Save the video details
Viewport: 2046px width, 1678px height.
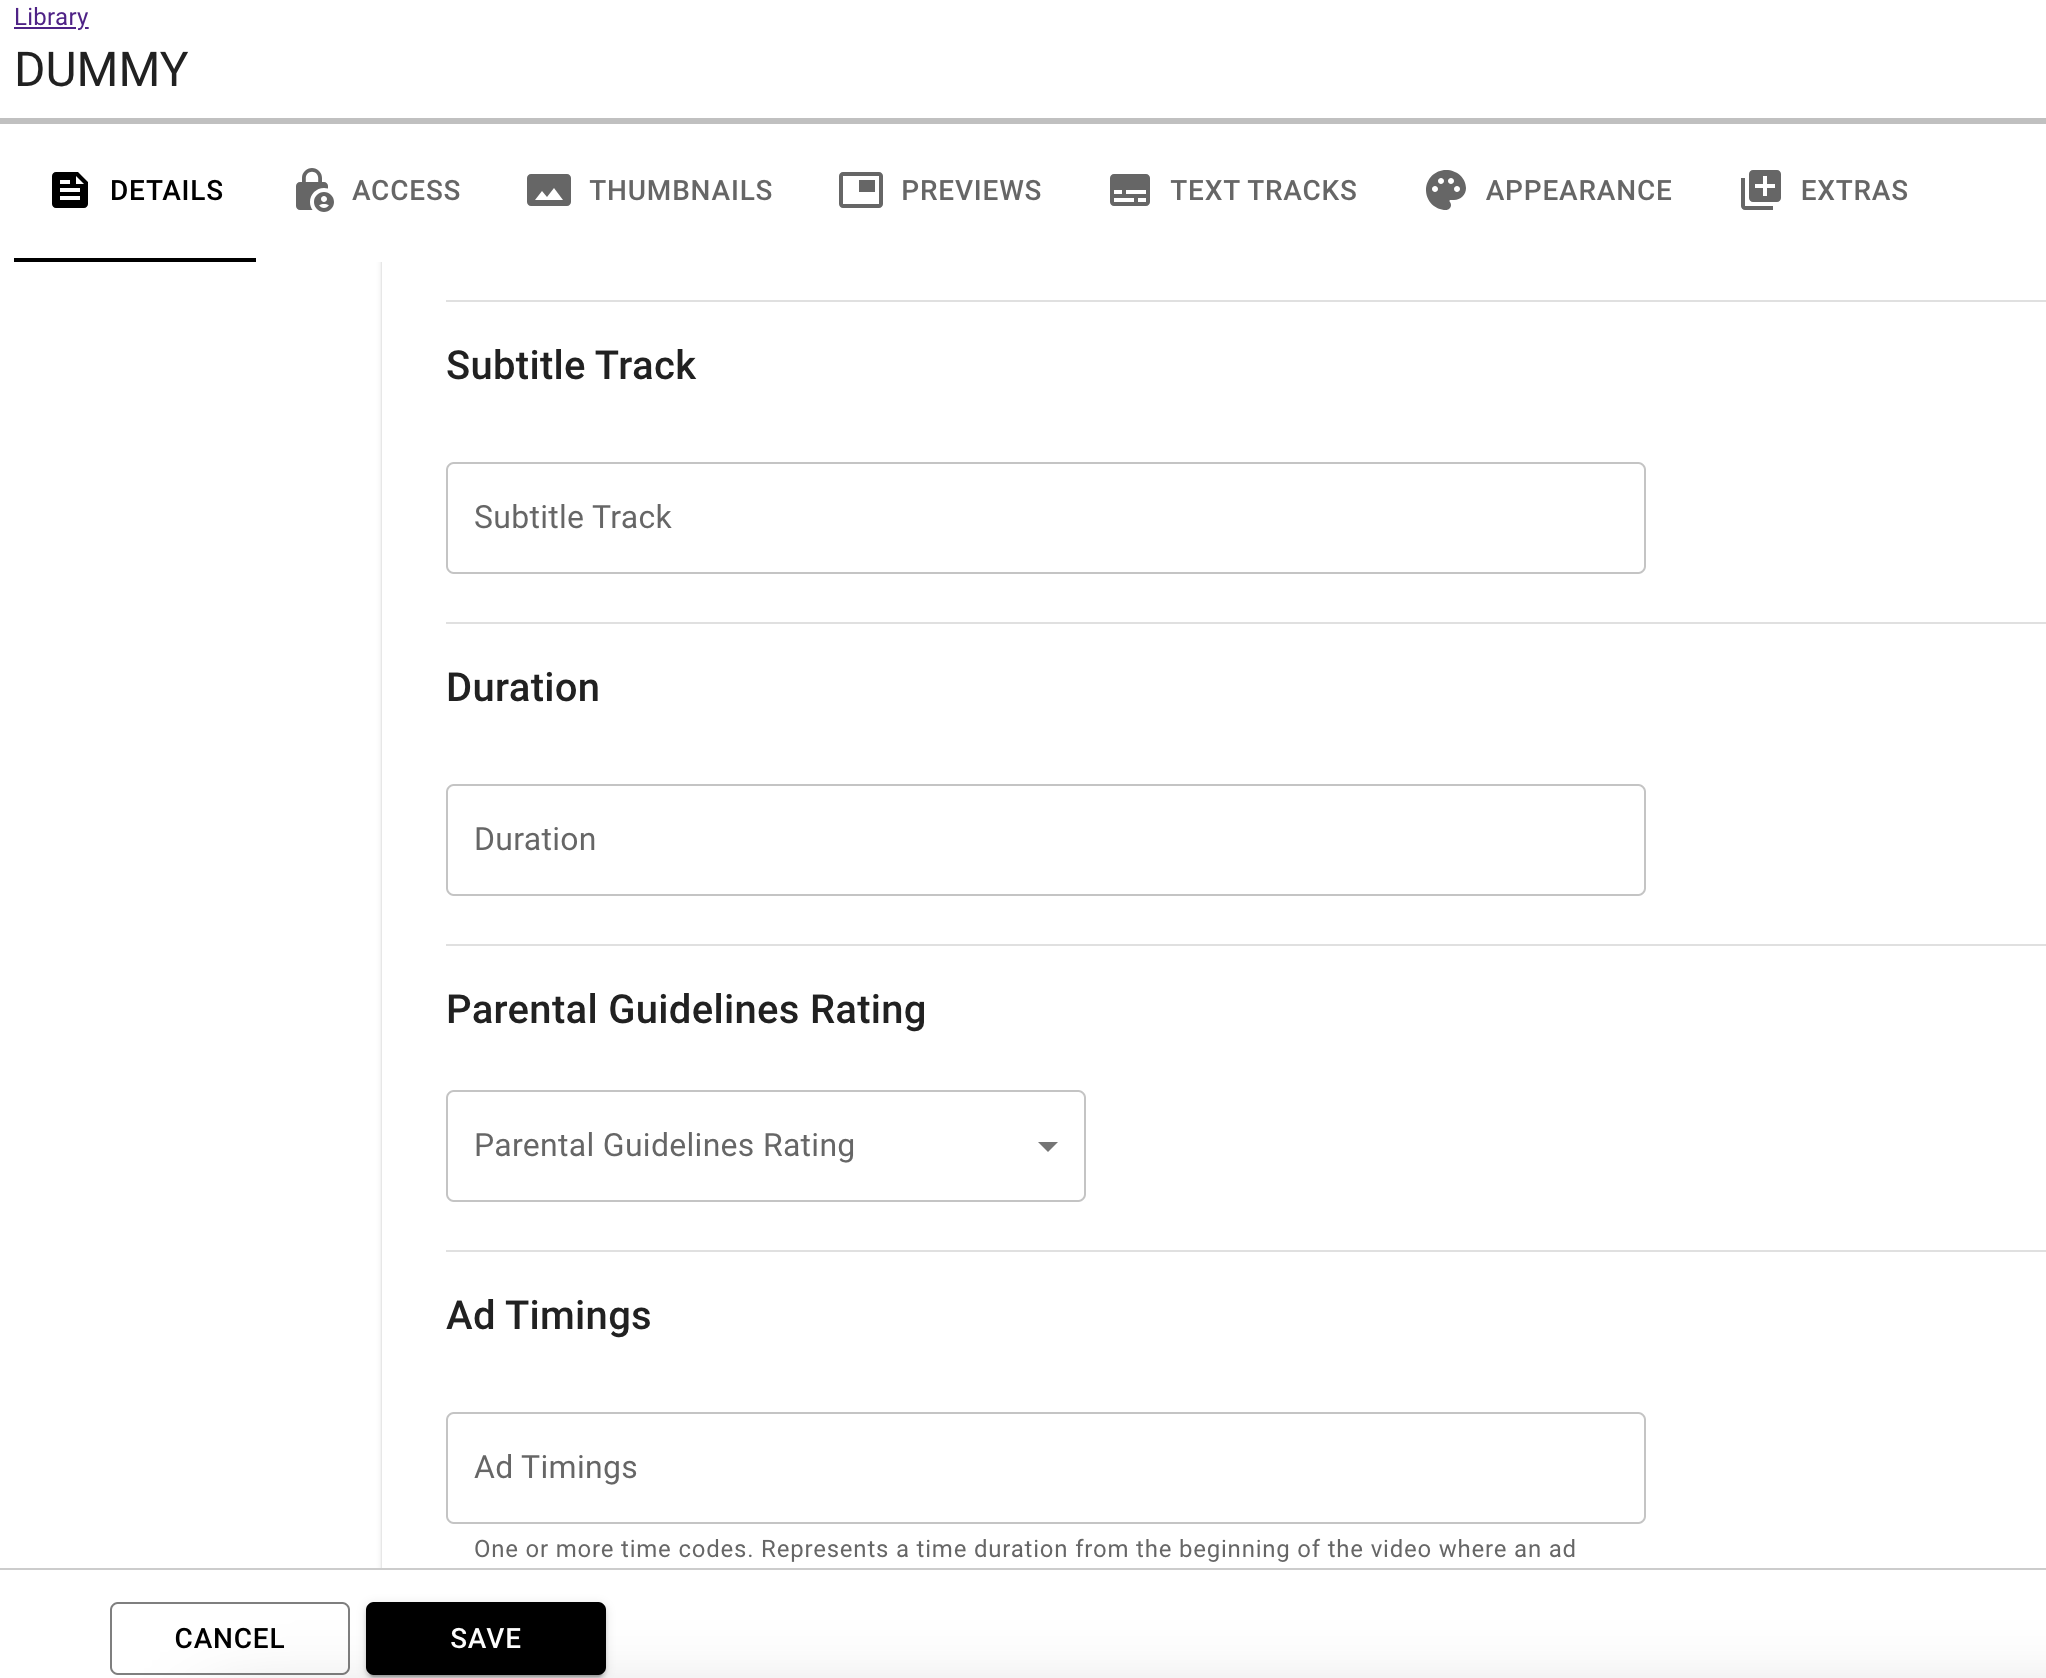click(486, 1638)
